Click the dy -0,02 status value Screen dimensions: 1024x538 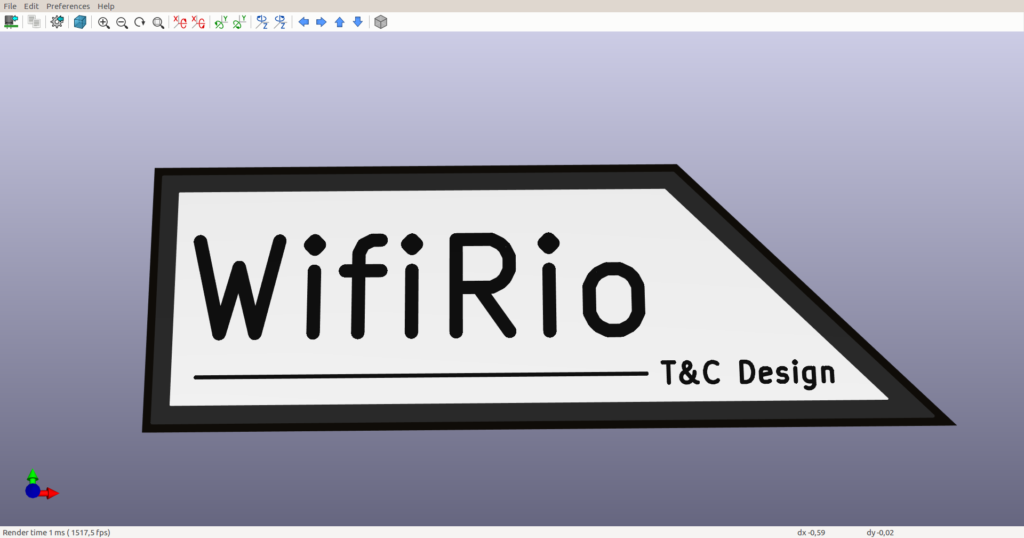click(x=880, y=532)
